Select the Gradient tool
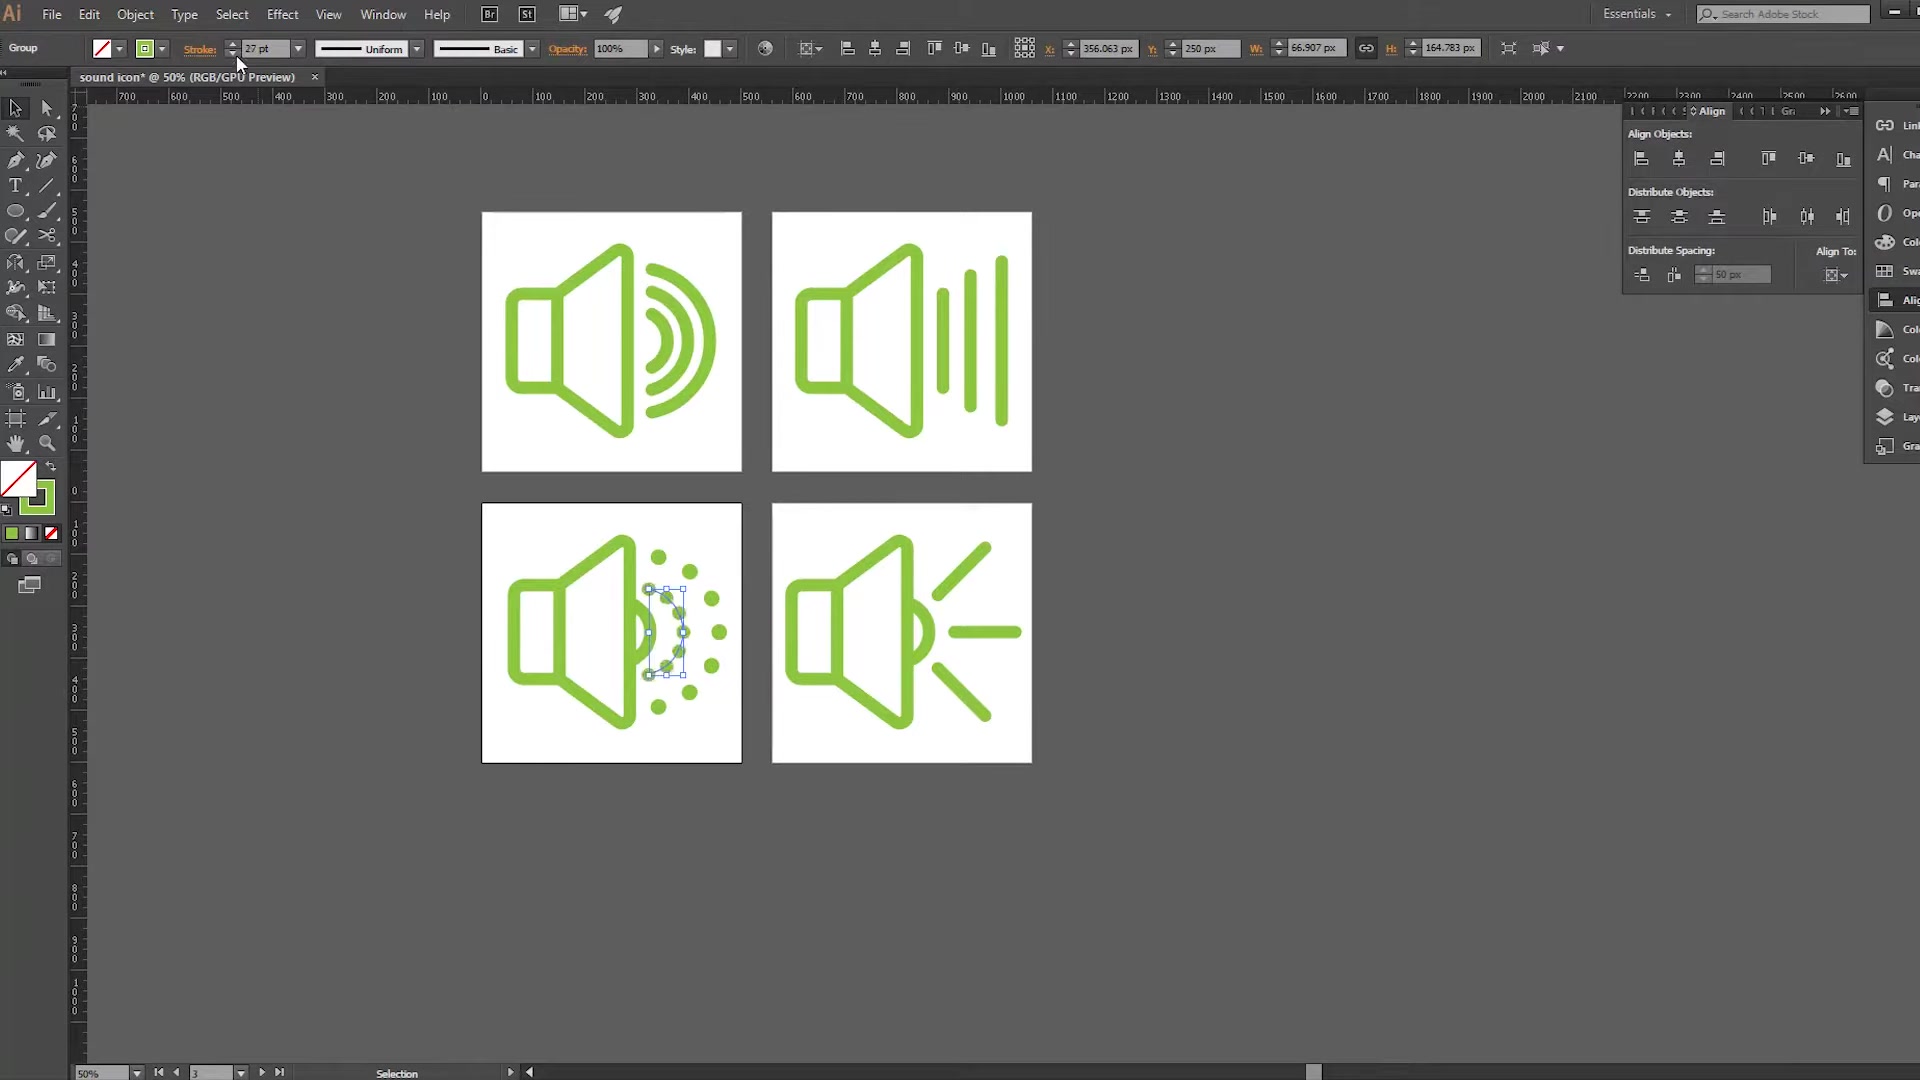Viewport: 1920px width, 1080px height. coord(47,340)
